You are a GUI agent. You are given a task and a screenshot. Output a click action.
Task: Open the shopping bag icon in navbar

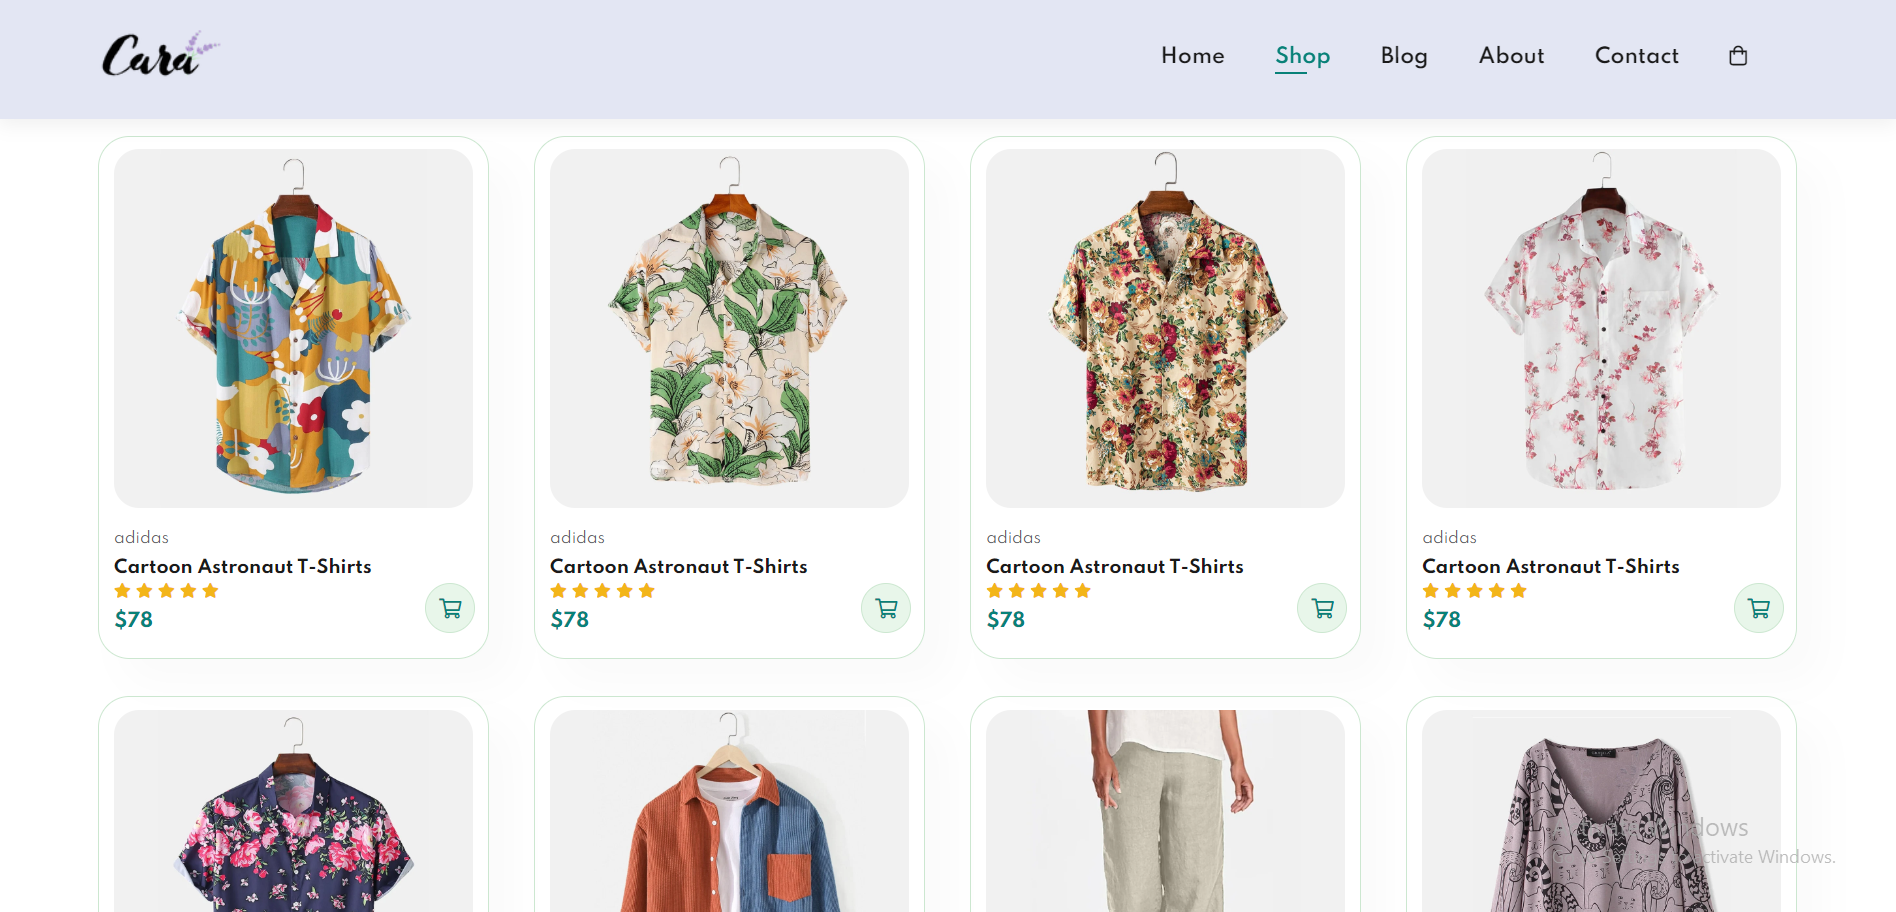point(1738,55)
